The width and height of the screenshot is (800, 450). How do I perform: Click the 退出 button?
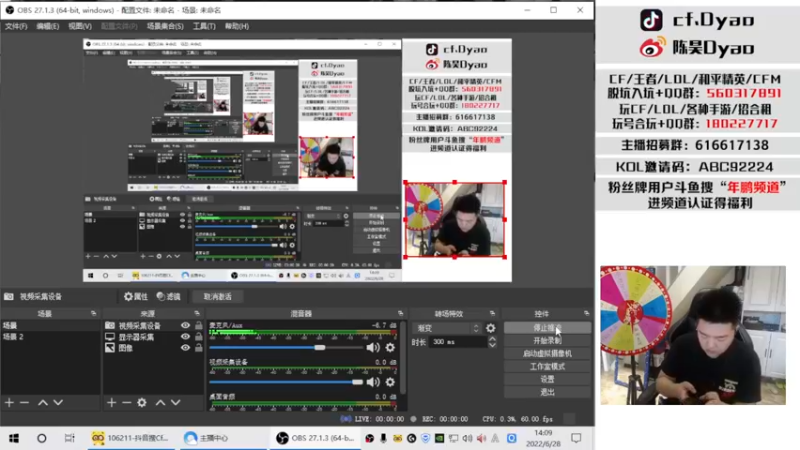pos(547,392)
